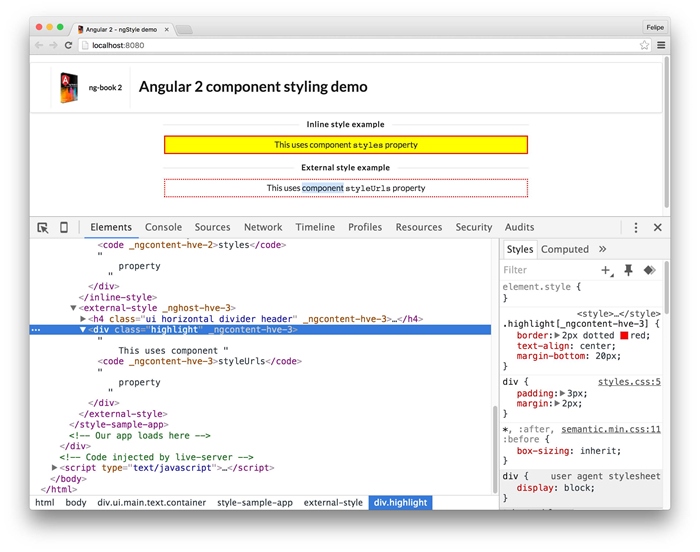The height and width of the screenshot is (552, 700).
Task: Show more tabs with the Styles chevron
Action: tap(602, 249)
